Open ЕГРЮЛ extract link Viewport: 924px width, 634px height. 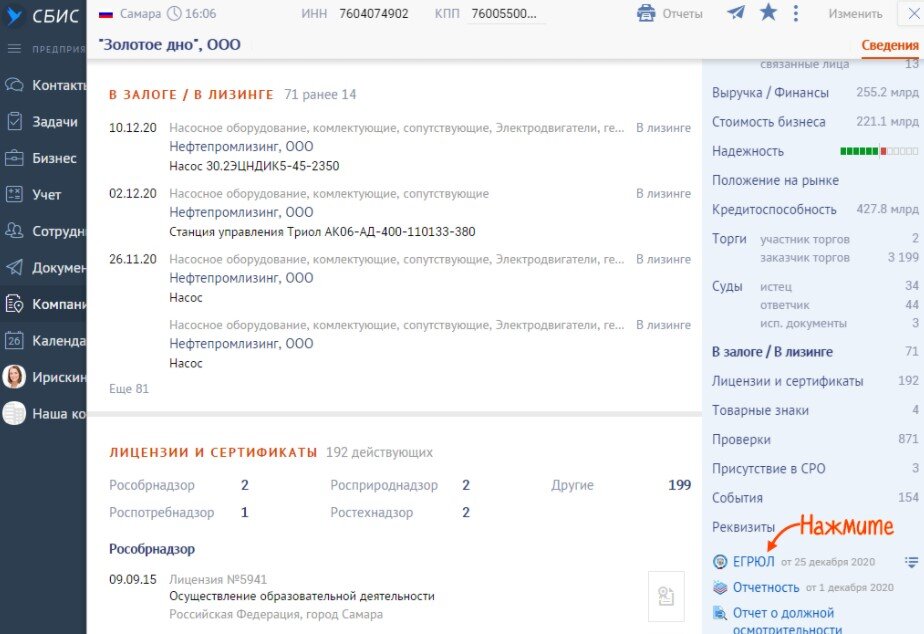(x=753, y=562)
